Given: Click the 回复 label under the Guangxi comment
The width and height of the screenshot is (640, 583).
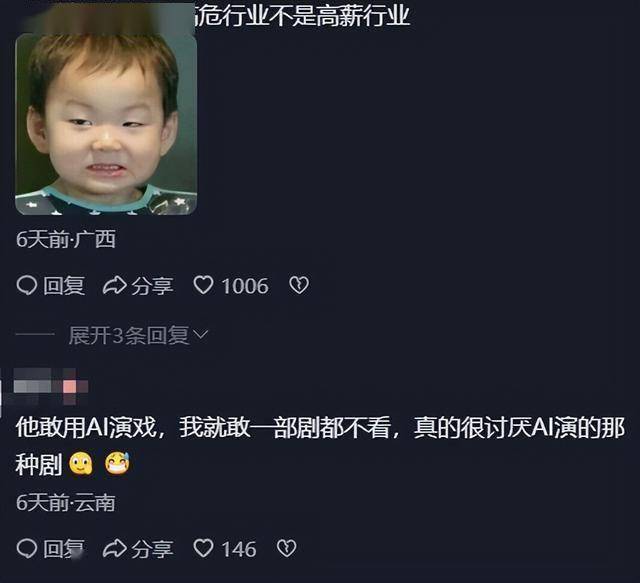Looking at the screenshot, I should (x=64, y=285).
